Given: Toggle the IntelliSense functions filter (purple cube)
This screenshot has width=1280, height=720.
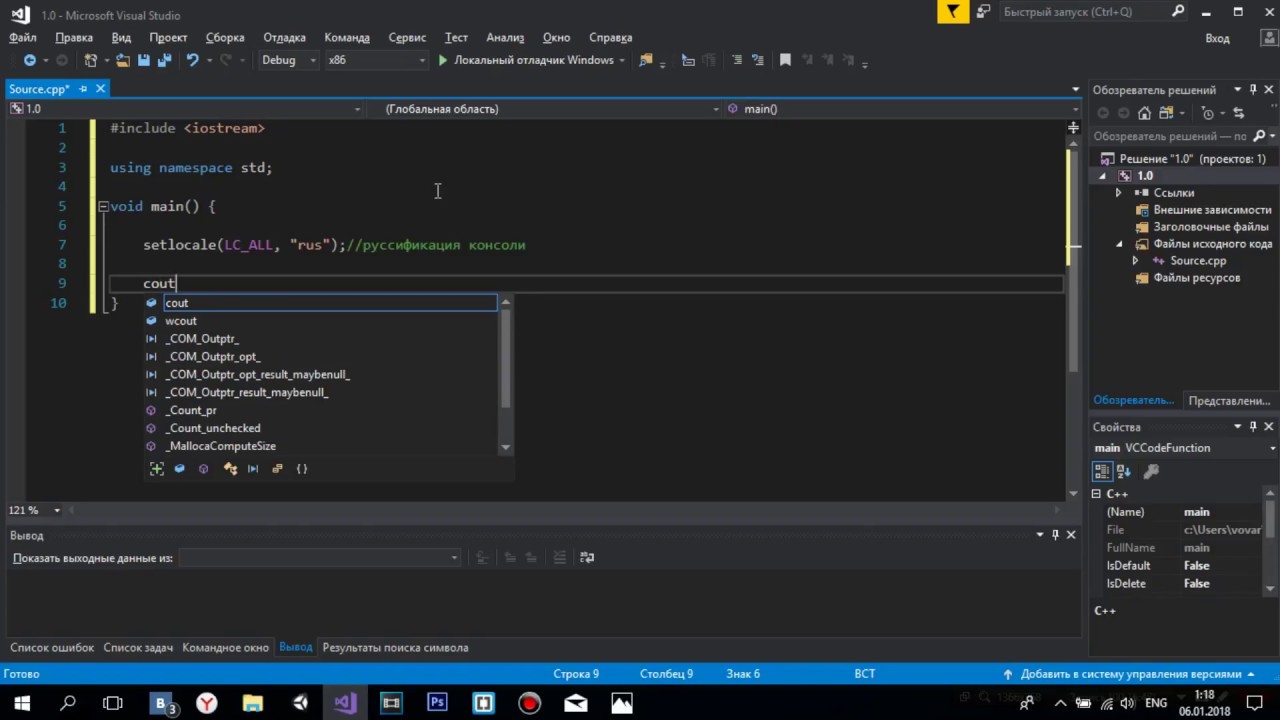Looking at the screenshot, I should (204, 468).
